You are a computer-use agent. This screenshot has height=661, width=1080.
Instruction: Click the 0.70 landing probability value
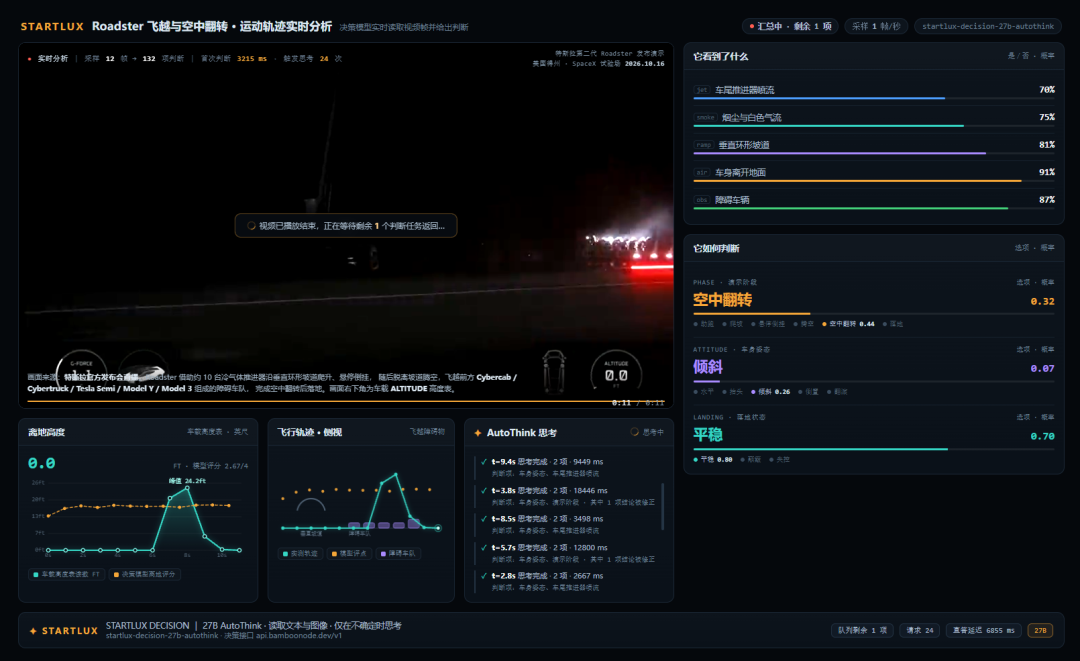pos(1042,437)
